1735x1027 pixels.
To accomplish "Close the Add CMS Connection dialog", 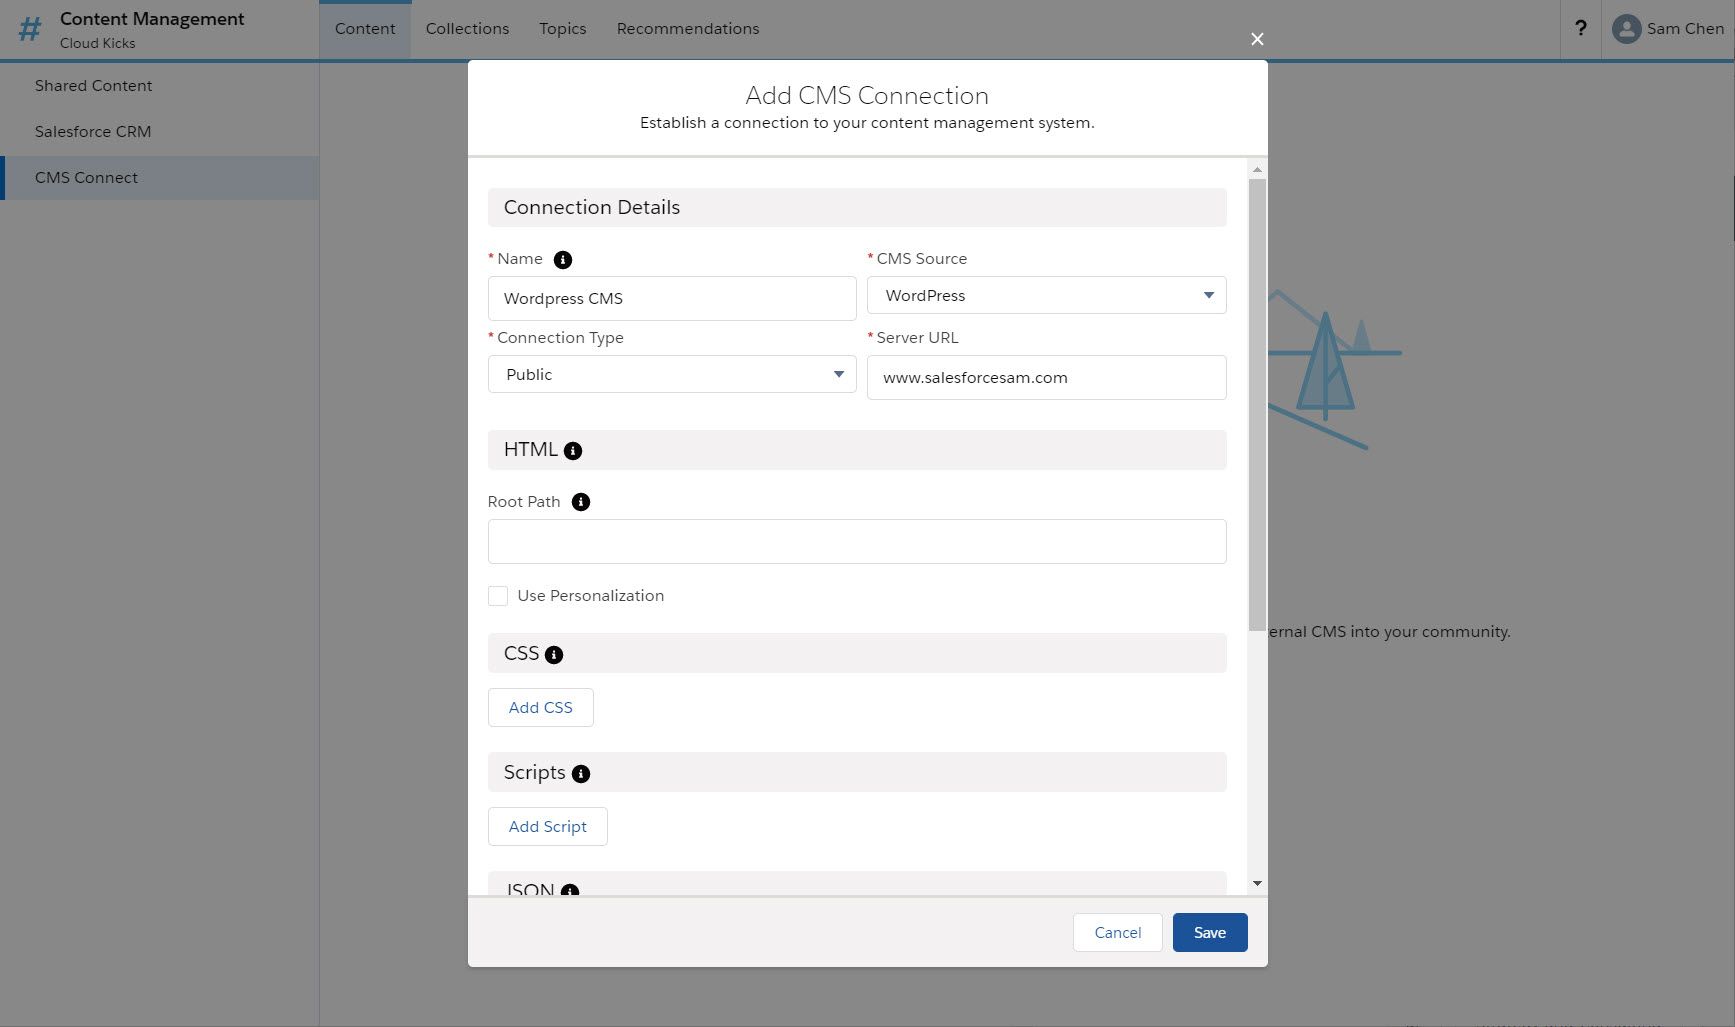I will pyautogui.click(x=1257, y=39).
